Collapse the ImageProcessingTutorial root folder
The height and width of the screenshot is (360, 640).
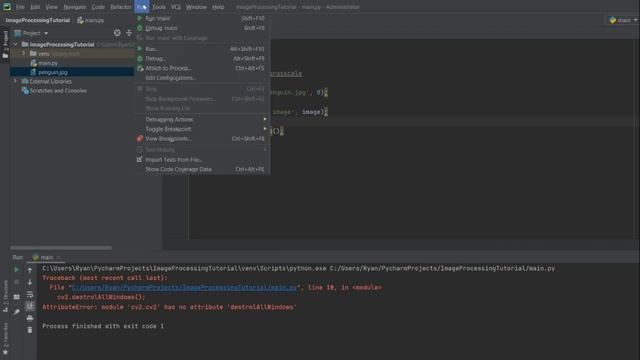pyautogui.click(x=16, y=44)
